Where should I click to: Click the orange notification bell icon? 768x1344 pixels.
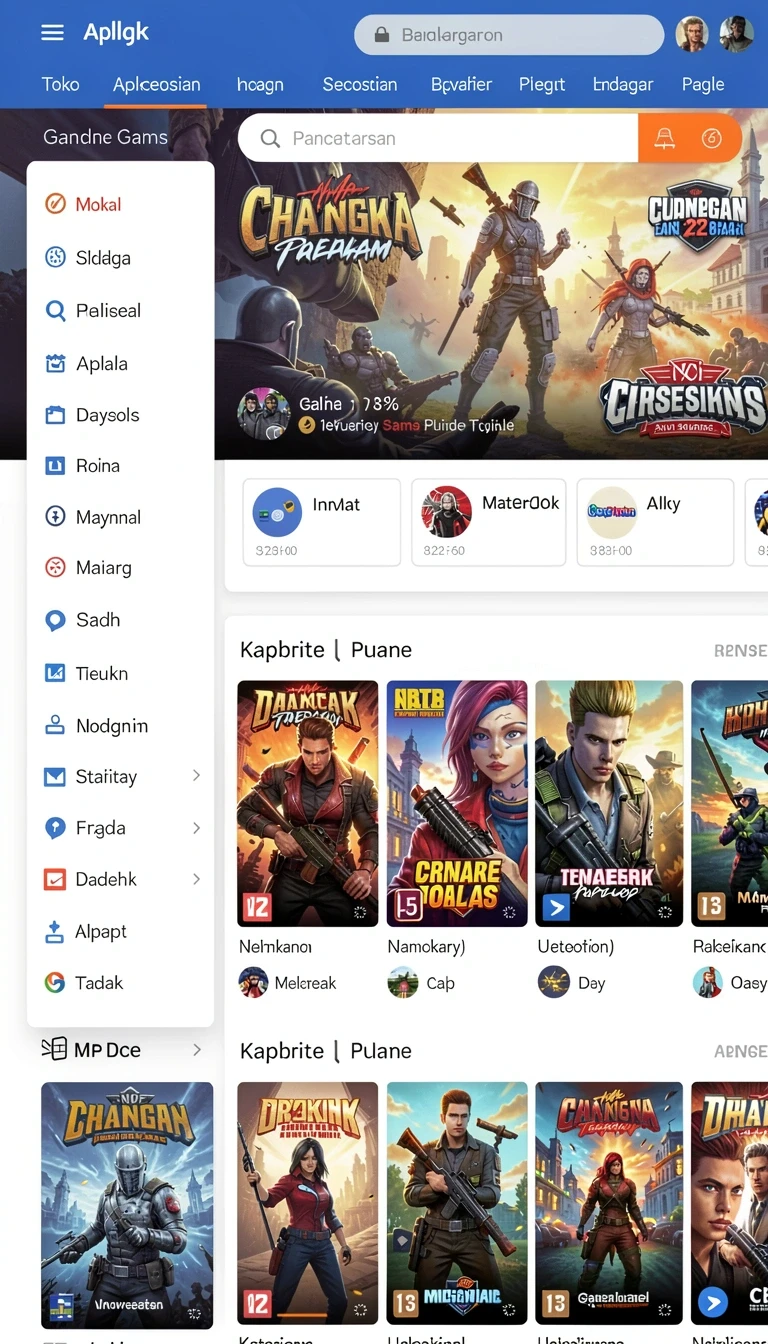(664, 139)
